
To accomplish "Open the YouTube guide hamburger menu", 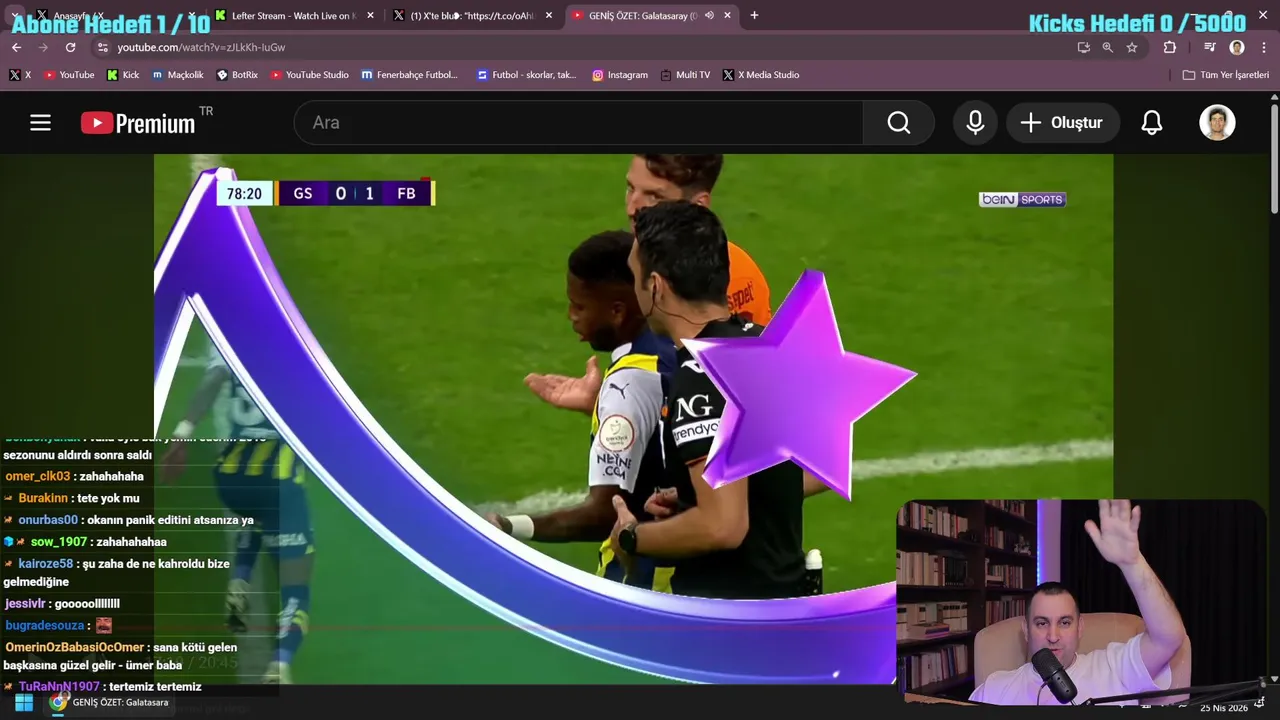I will tap(40, 122).
